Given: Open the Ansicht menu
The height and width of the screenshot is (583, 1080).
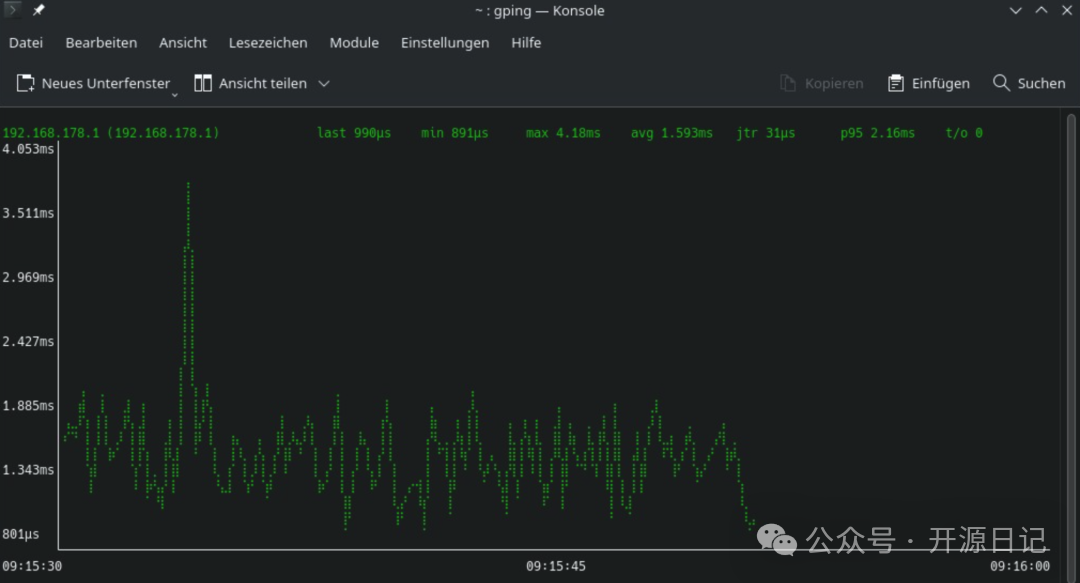Looking at the screenshot, I should tap(183, 43).
